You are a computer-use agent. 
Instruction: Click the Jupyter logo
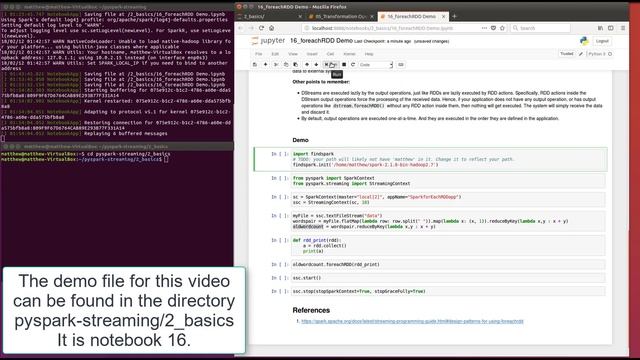(x=268, y=41)
